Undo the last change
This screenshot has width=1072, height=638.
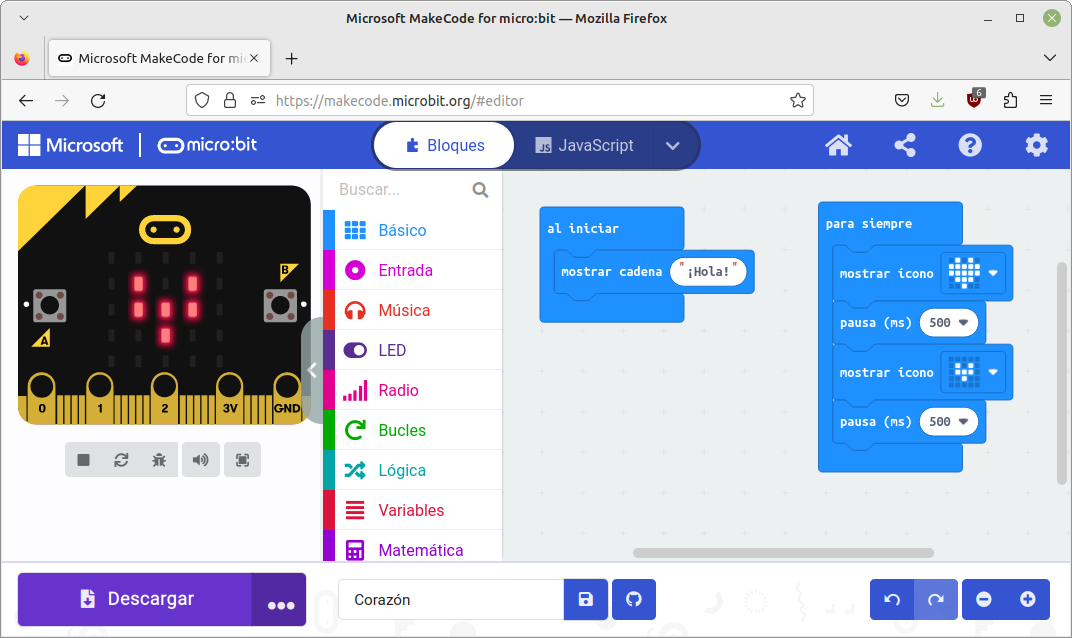point(892,600)
